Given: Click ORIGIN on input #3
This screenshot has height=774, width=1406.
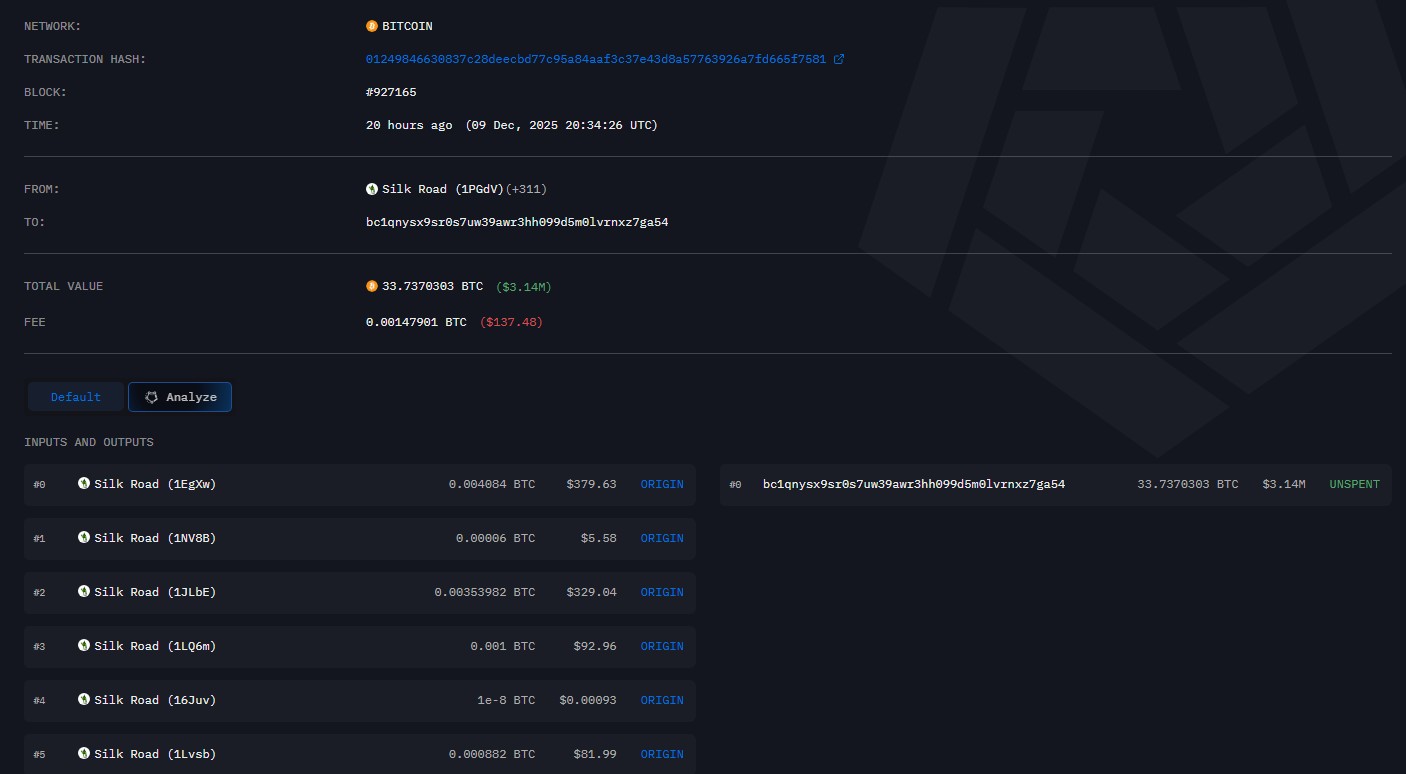Looking at the screenshot, I should pos(661,646).
